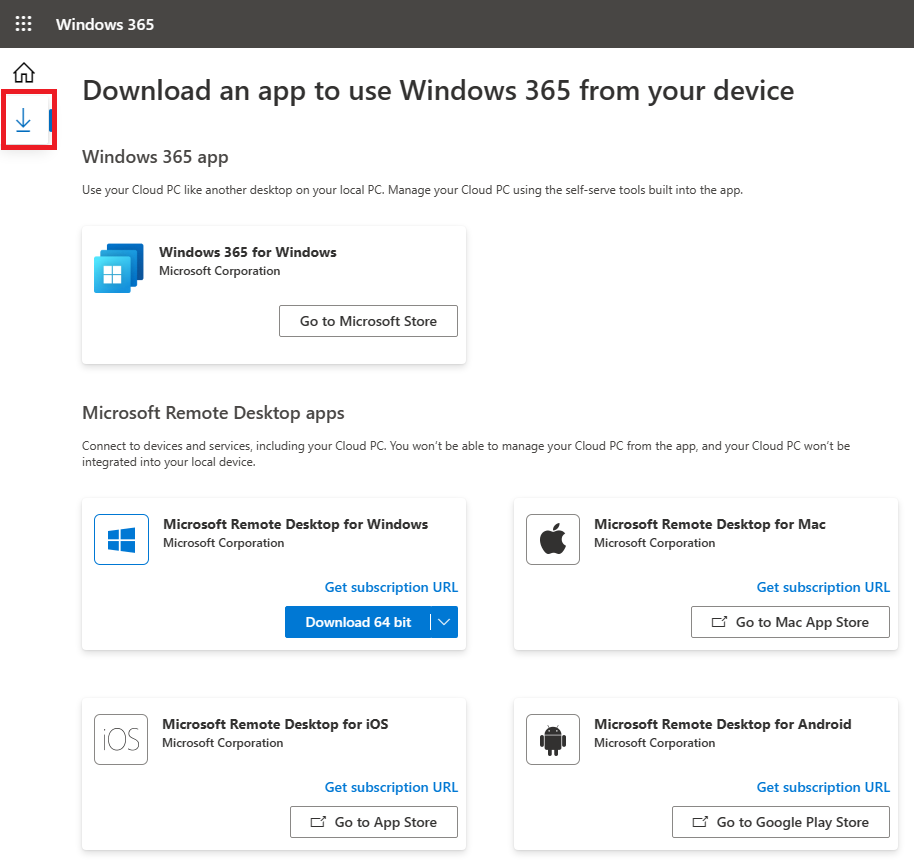Open Go to Google Play Store button
This screenshot has height=862, width=914.
coord(781,822)
